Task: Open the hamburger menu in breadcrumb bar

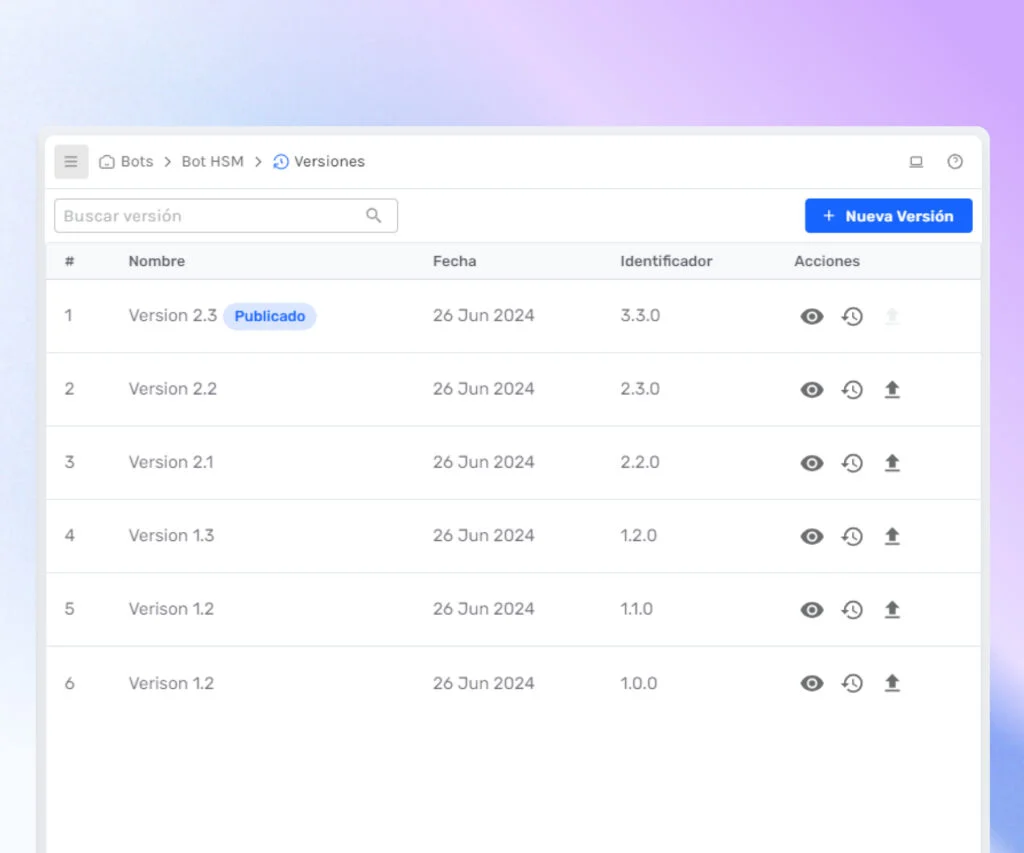Action: click(x=71, y=162)
